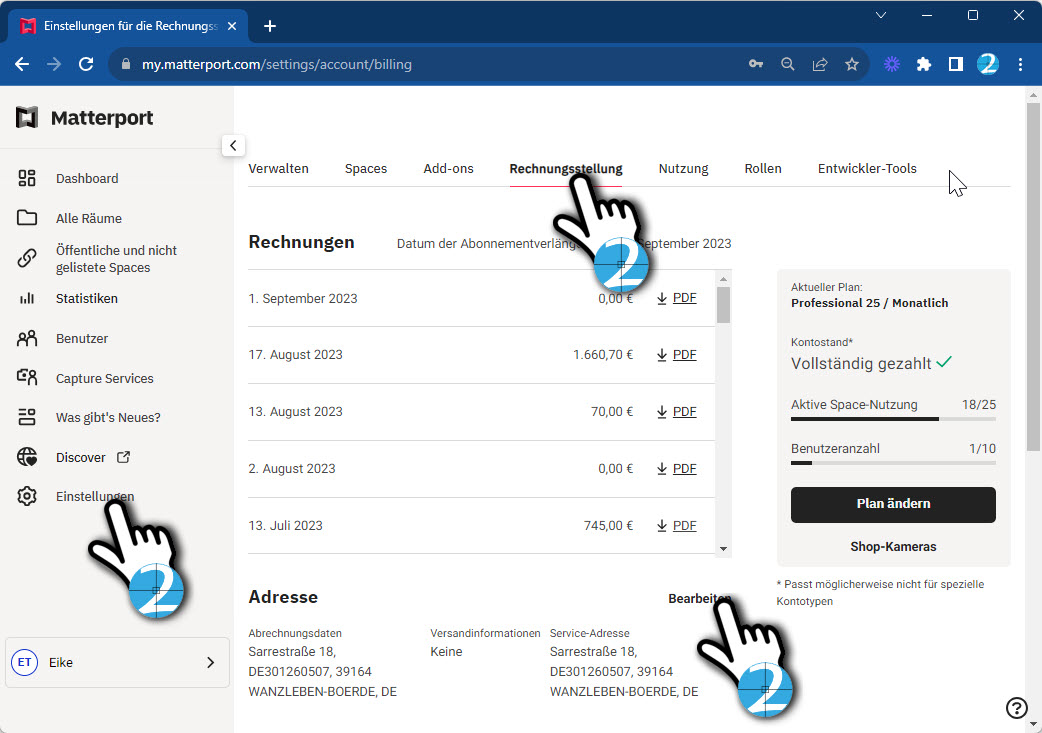The width and height of the screenshot is (1042, 733).
Task: Click the Vollständig gezahlt status
Action: [871, 364]
